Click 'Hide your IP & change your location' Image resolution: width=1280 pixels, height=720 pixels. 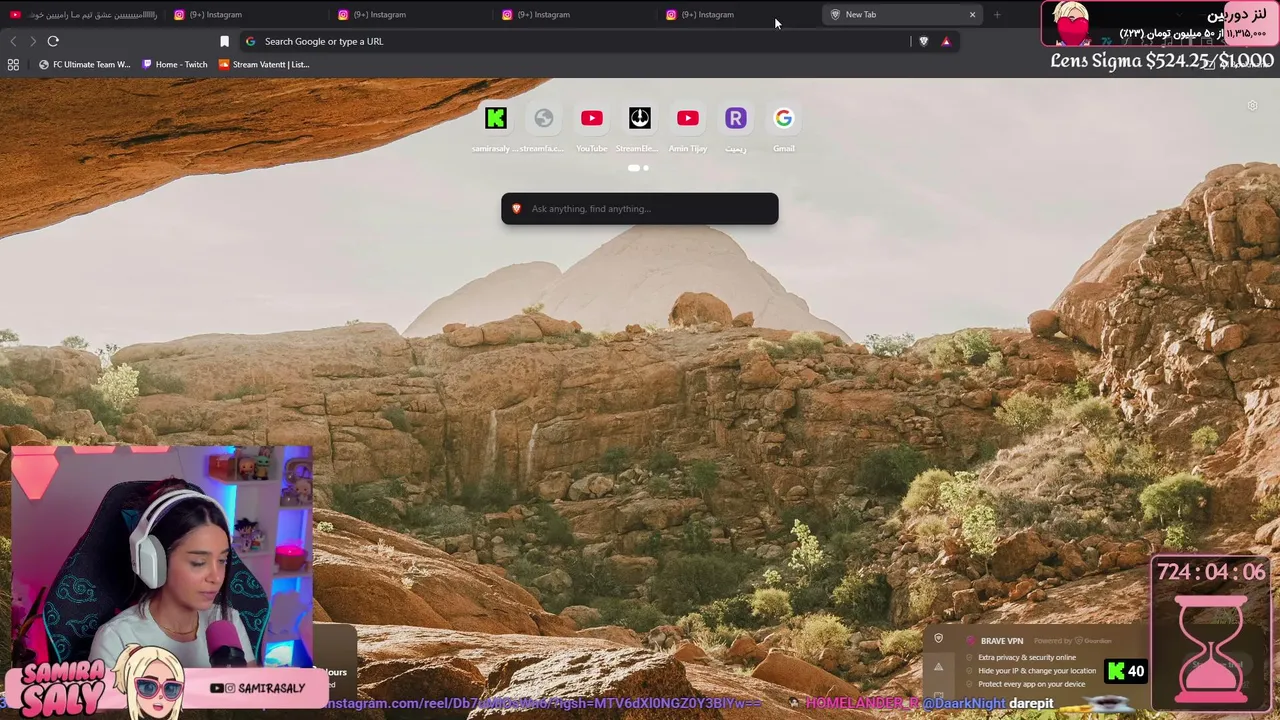point(1037,671)
